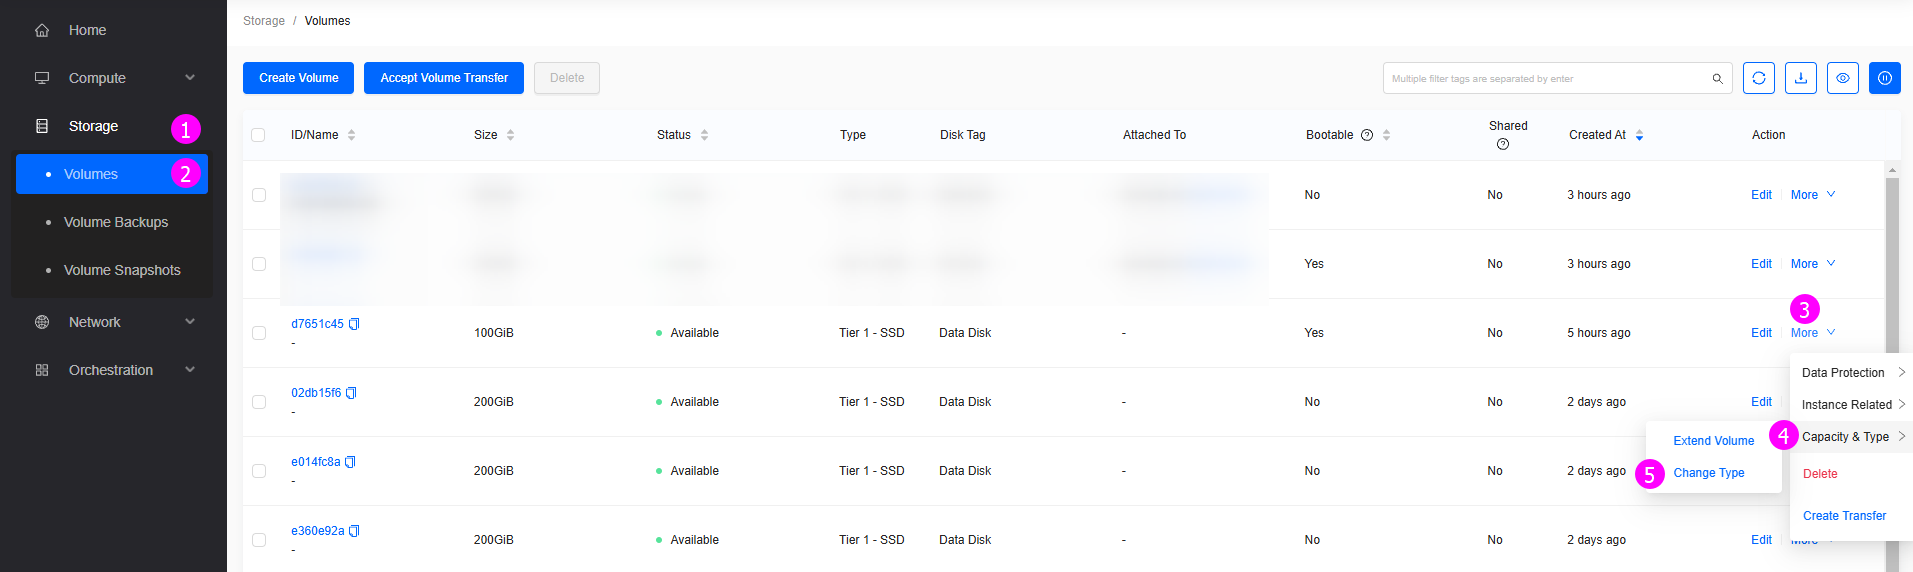This screenshot has height=572, width=1913.
Task: Refresh the volumes list
Action: (x=1759, y=78)
